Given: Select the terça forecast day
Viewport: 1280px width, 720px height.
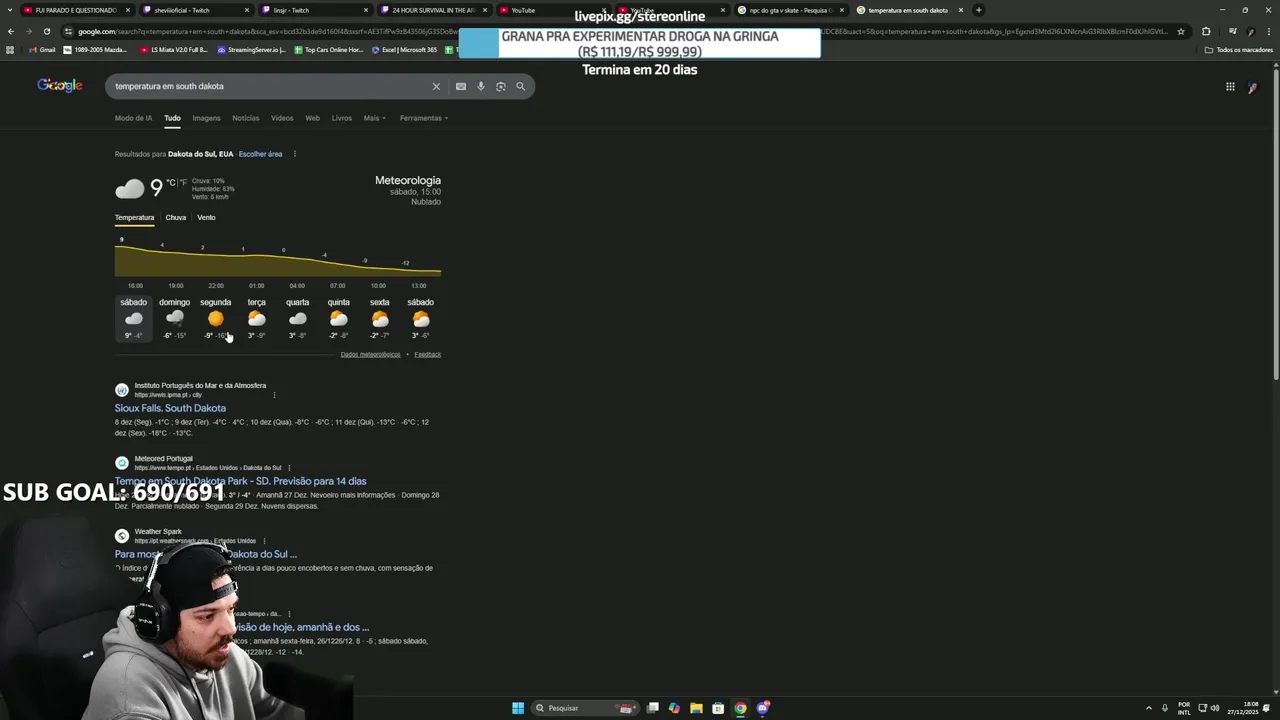Looking at the screenshot, I should click(257, 318).
